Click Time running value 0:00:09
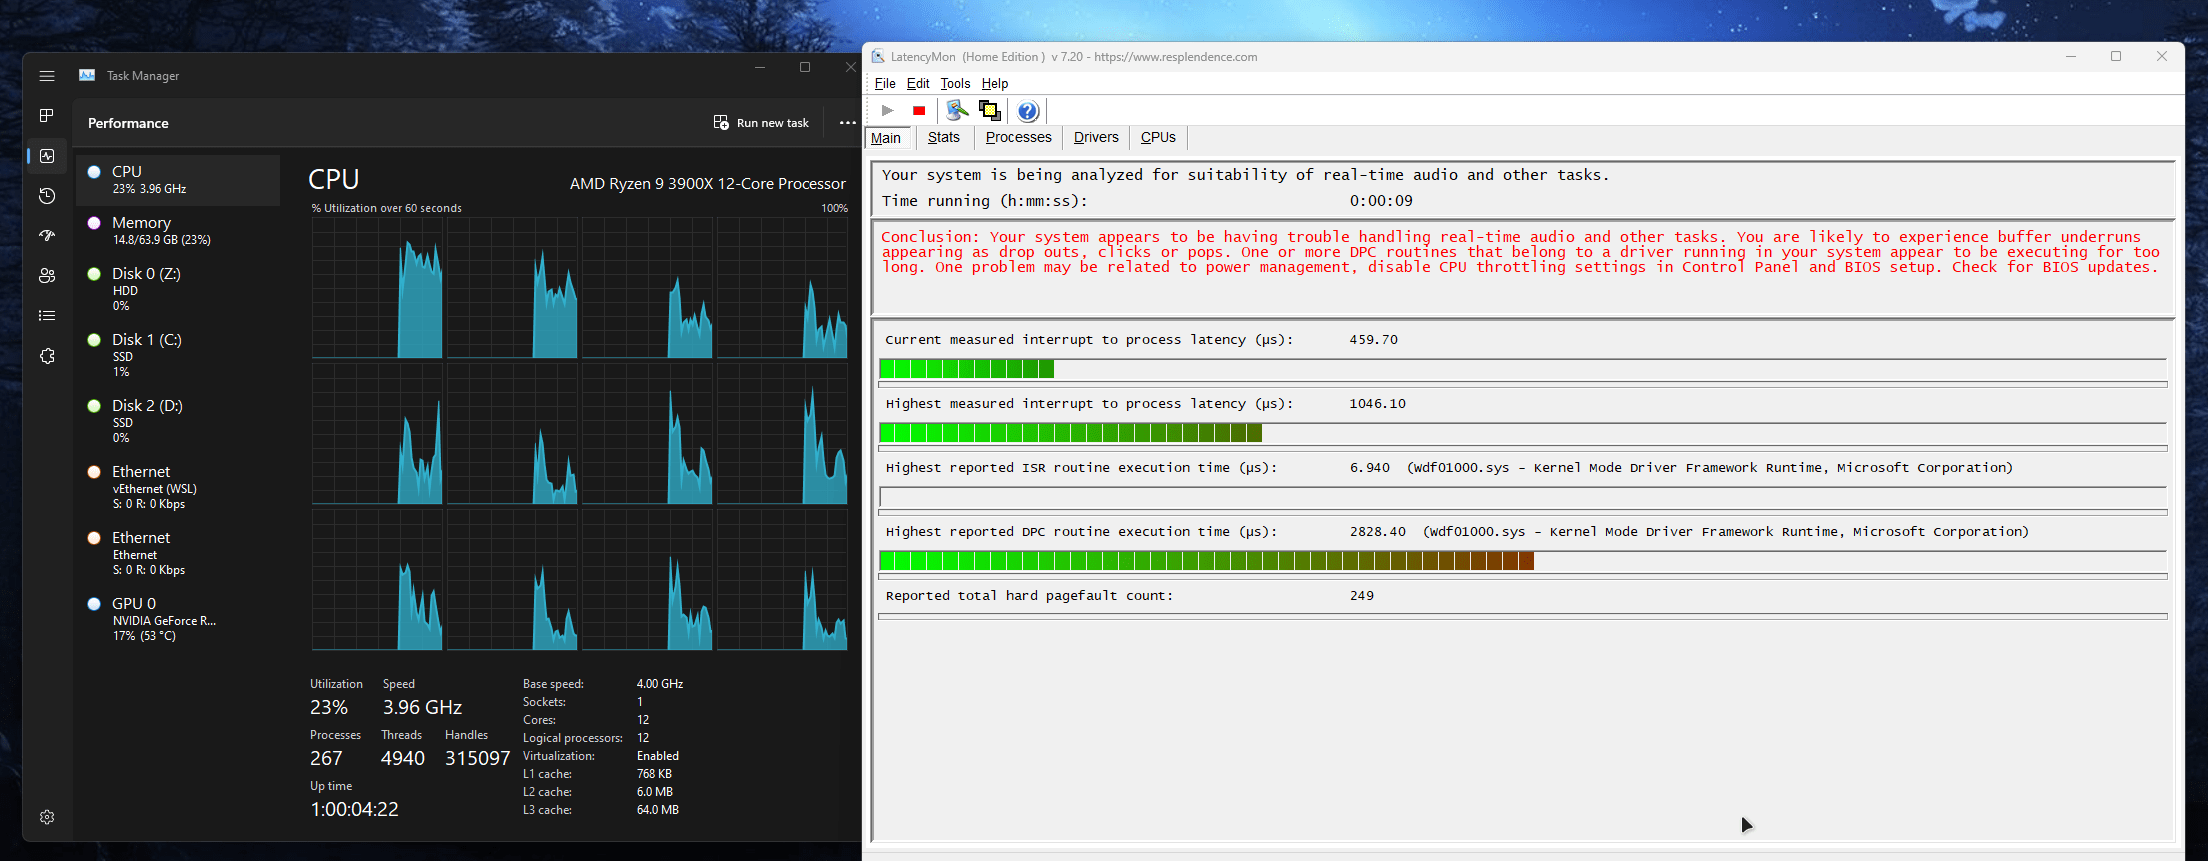Viewport: 2208px width, 861px height. pos(1381,201)
